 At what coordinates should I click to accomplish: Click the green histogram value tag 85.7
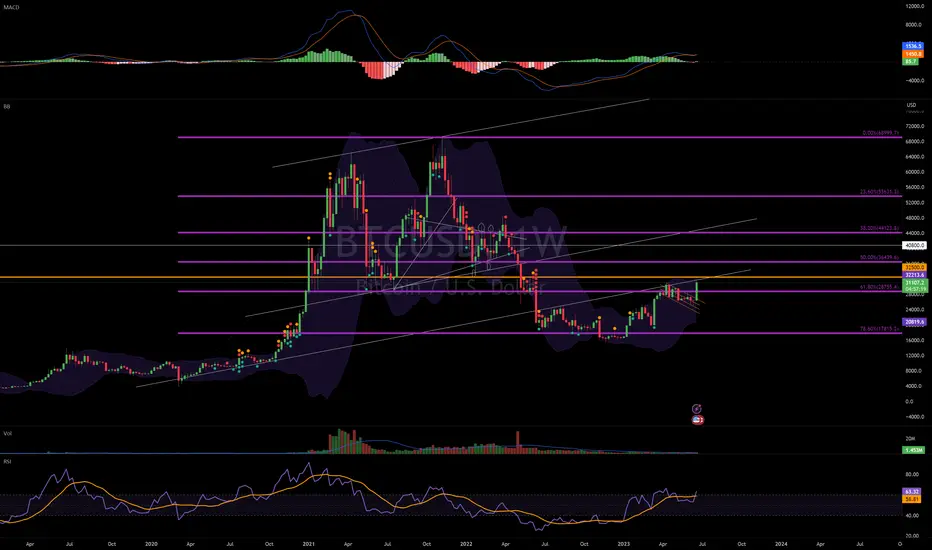911,61
